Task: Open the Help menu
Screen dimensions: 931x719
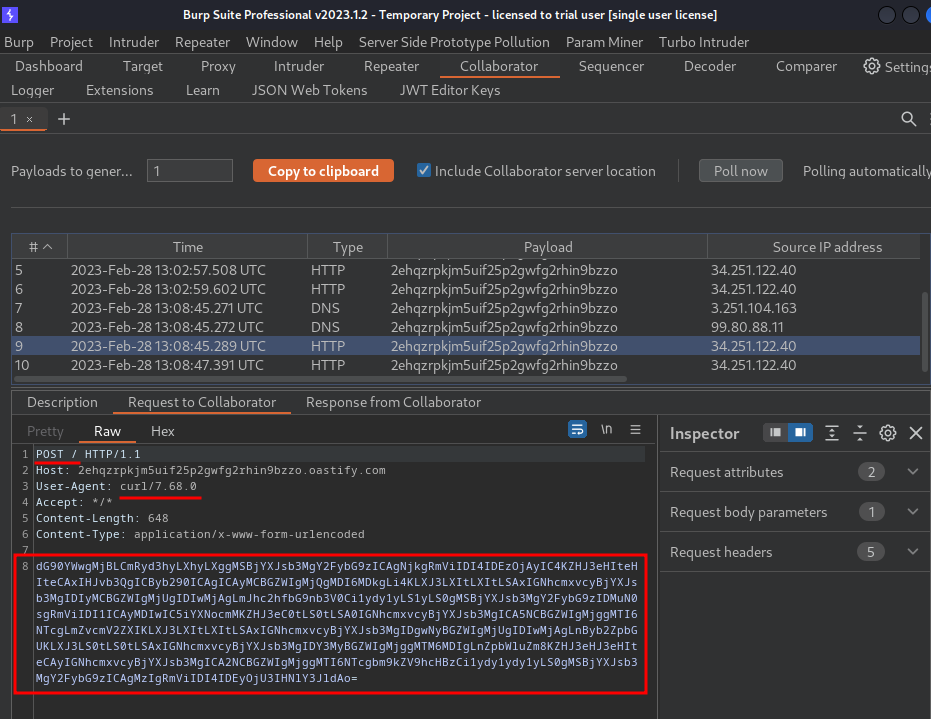Action: (328, 42)
